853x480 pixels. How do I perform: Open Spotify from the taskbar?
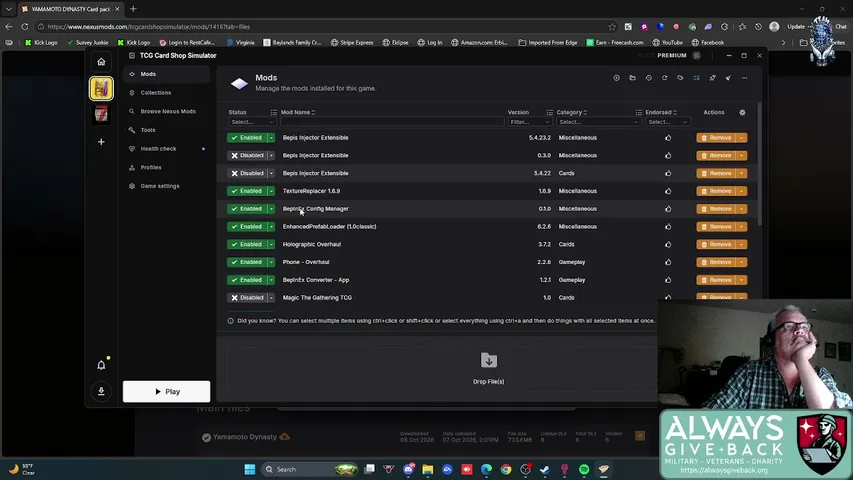584,469
